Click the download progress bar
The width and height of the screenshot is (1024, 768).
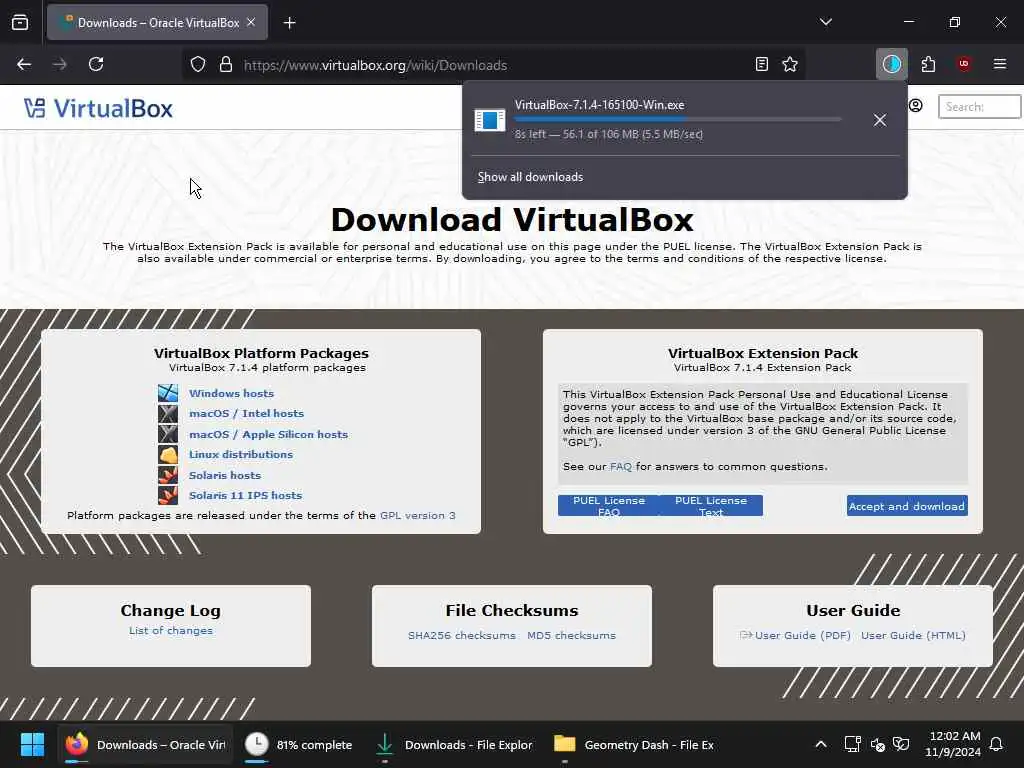click(678, 120)
